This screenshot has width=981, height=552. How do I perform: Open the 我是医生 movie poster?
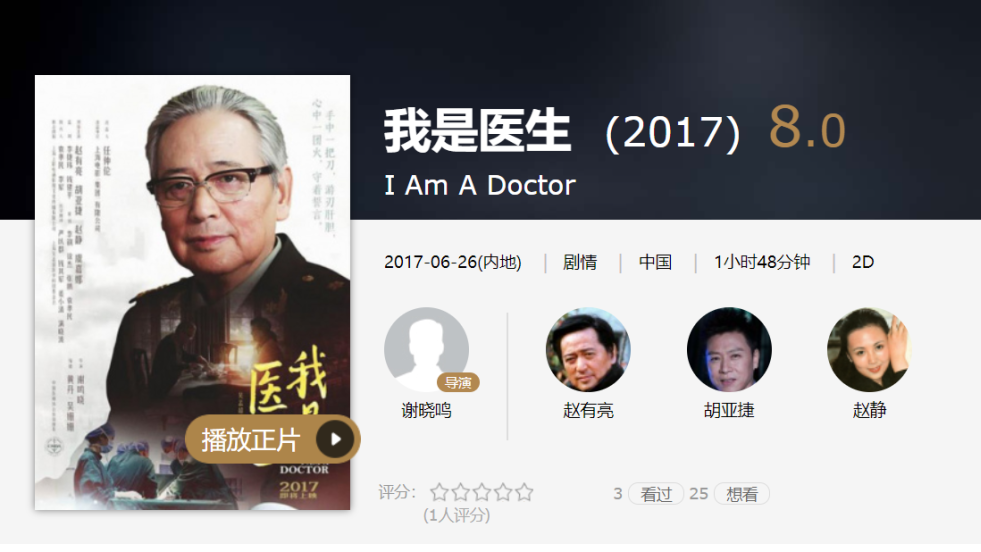click(192, 292)
